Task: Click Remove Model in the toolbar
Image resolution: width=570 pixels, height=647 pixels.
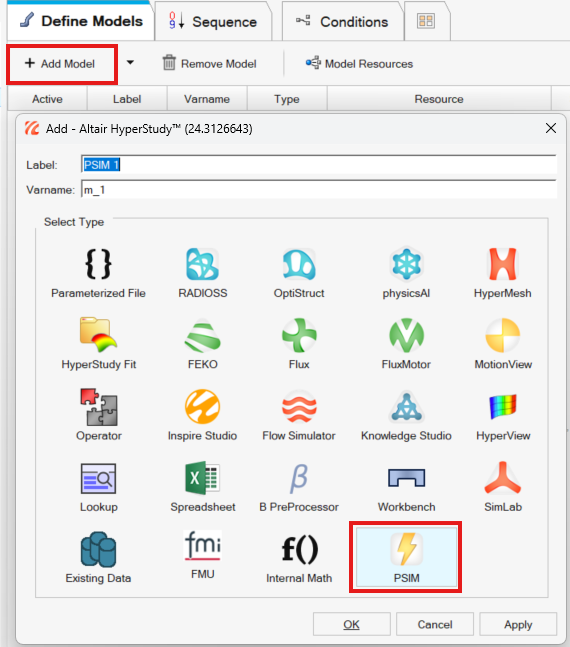Action: click(x=209, y=64)
